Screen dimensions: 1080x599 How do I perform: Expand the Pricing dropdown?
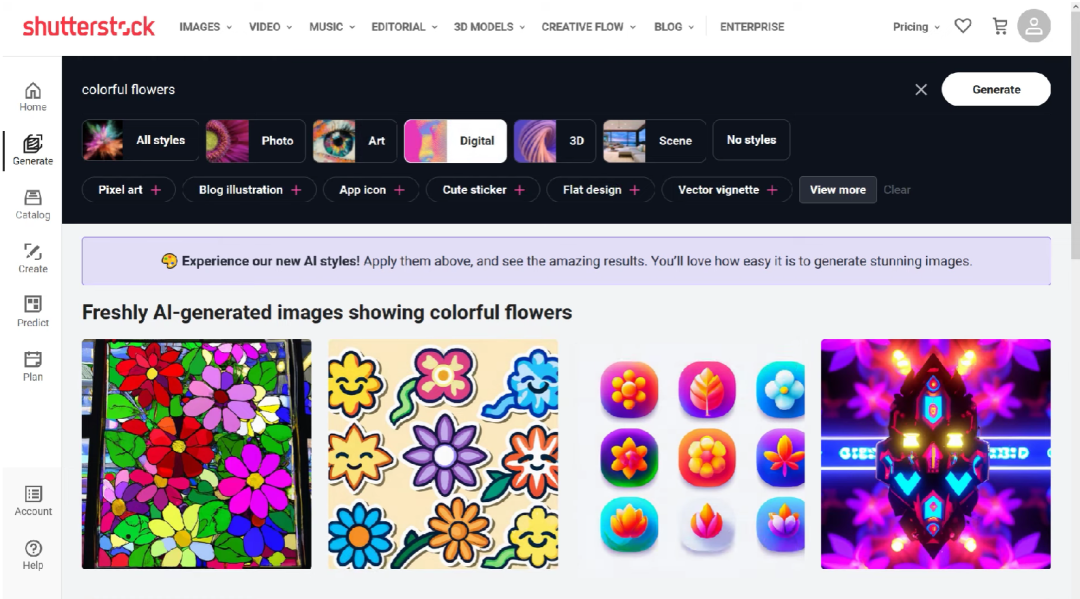[x=916, y=27]
